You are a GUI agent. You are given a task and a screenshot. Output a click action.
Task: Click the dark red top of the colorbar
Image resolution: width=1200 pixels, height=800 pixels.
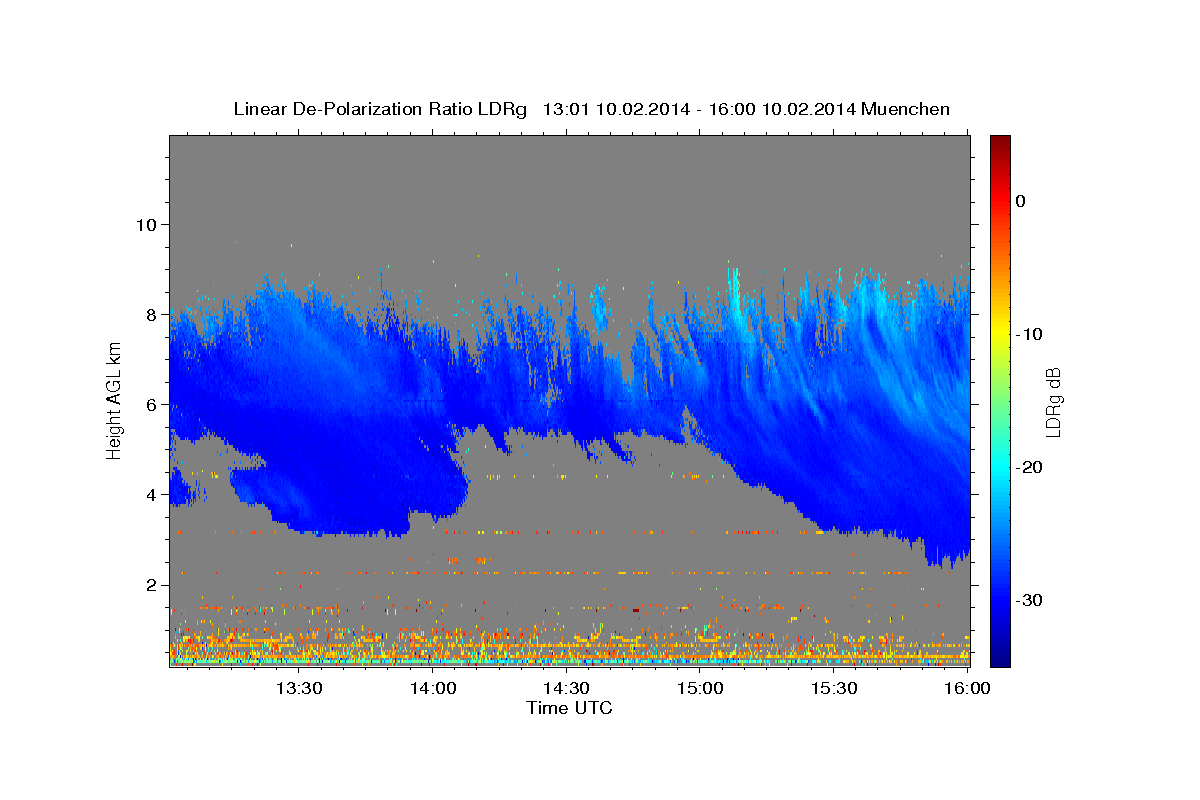pyautogui.click(x=1000, y=145)
